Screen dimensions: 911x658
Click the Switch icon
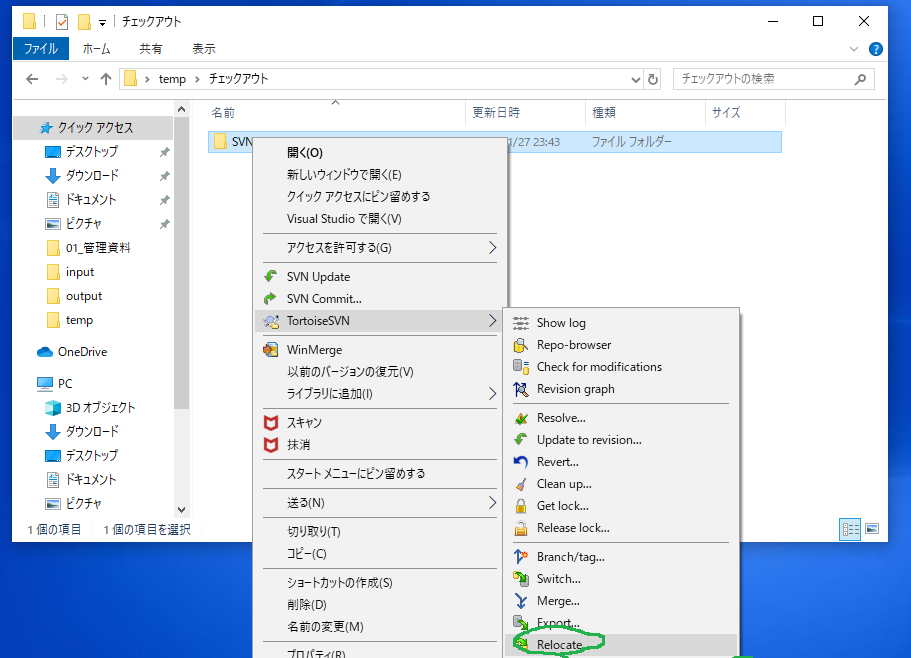521,579
